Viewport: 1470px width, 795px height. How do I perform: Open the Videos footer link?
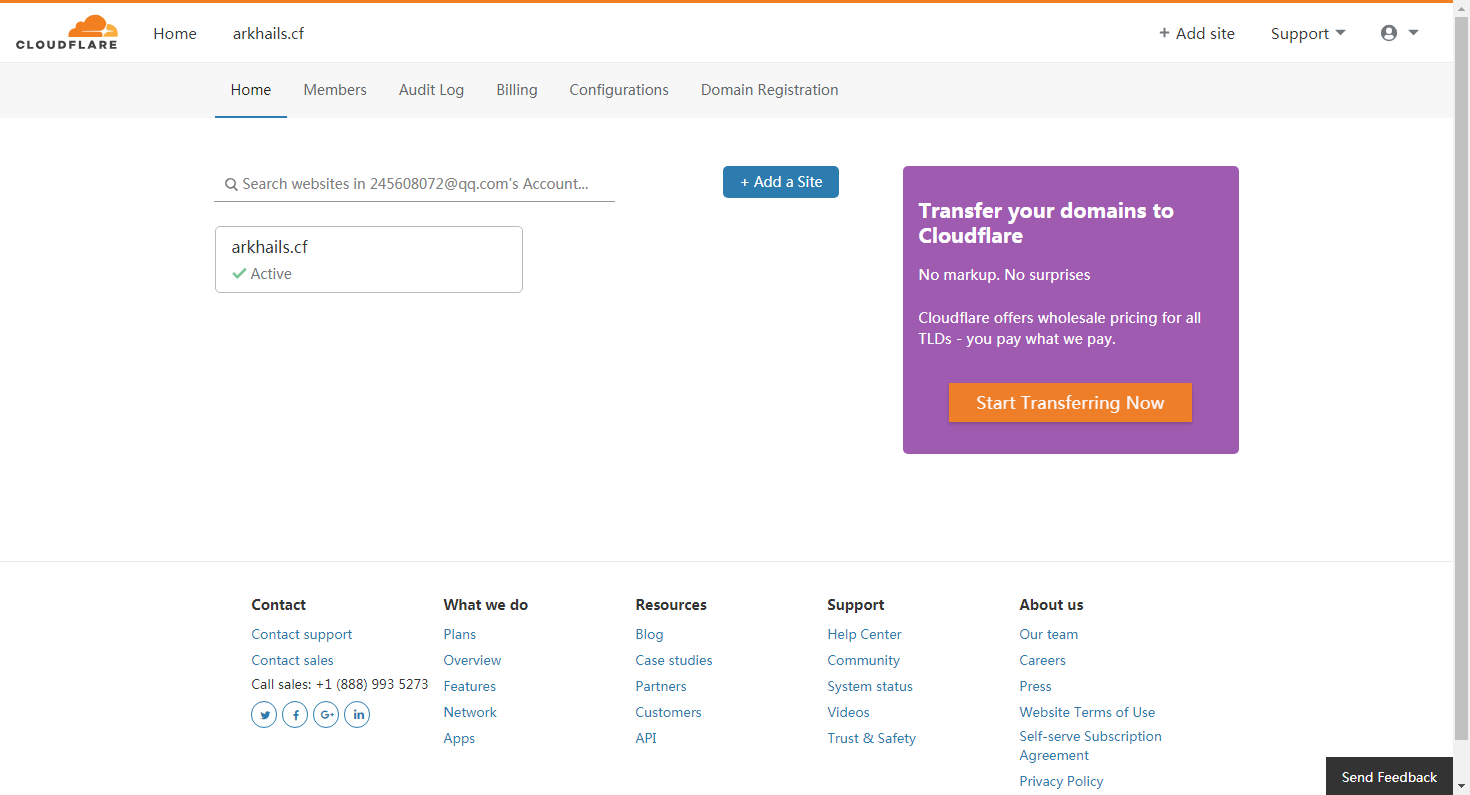click(849, 712)
